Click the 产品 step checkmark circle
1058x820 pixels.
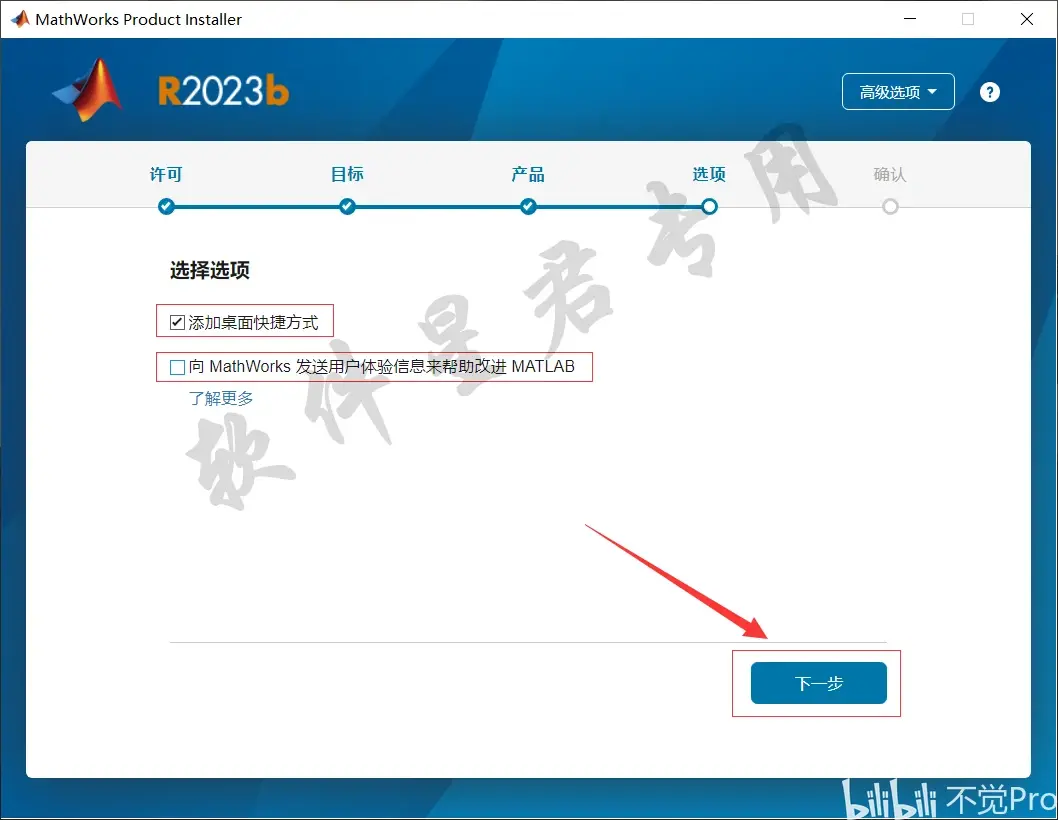528,207
